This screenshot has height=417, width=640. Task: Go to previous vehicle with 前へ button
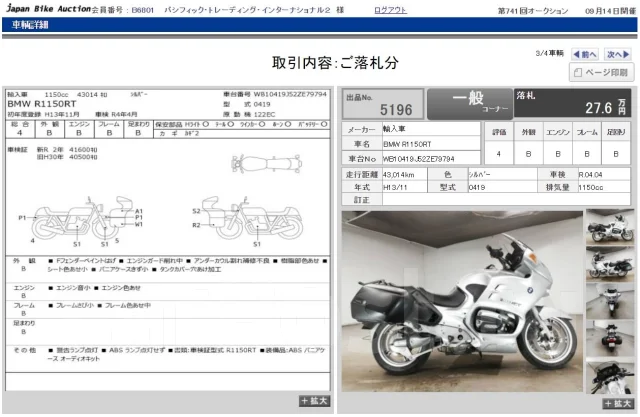pyautogui.click(x=585, y=54)
